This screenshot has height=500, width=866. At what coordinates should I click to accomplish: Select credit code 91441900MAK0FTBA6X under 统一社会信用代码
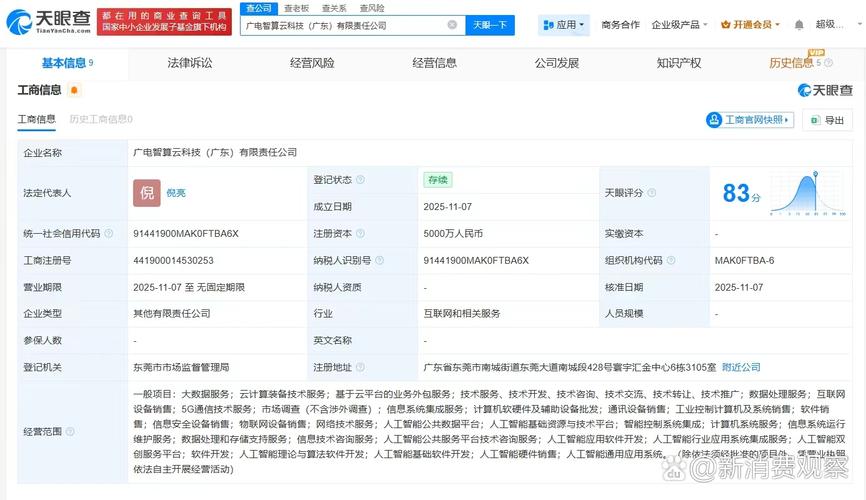coord(186,234)
